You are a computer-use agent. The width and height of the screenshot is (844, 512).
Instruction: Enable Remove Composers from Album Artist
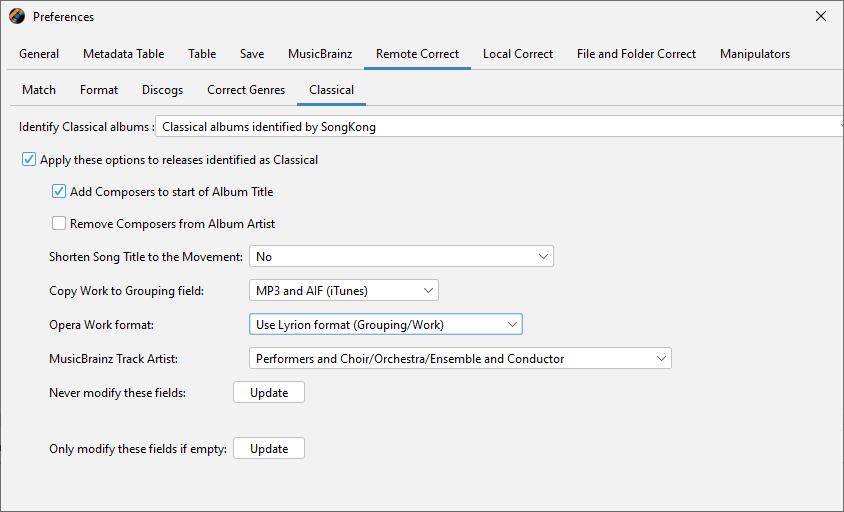[x=59, y=224]
